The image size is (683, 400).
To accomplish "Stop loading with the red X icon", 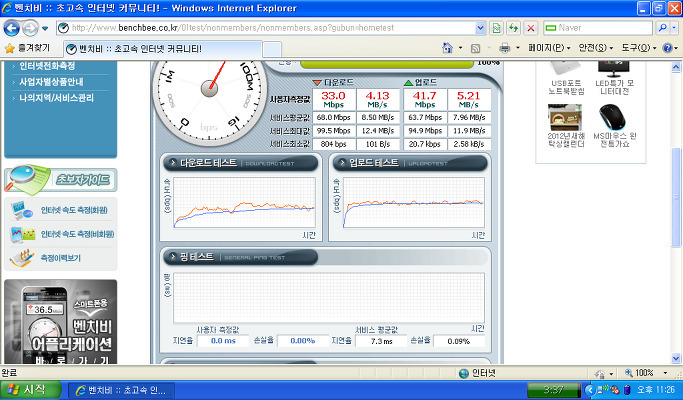I will pyautogui.click(x=531, y=28).
